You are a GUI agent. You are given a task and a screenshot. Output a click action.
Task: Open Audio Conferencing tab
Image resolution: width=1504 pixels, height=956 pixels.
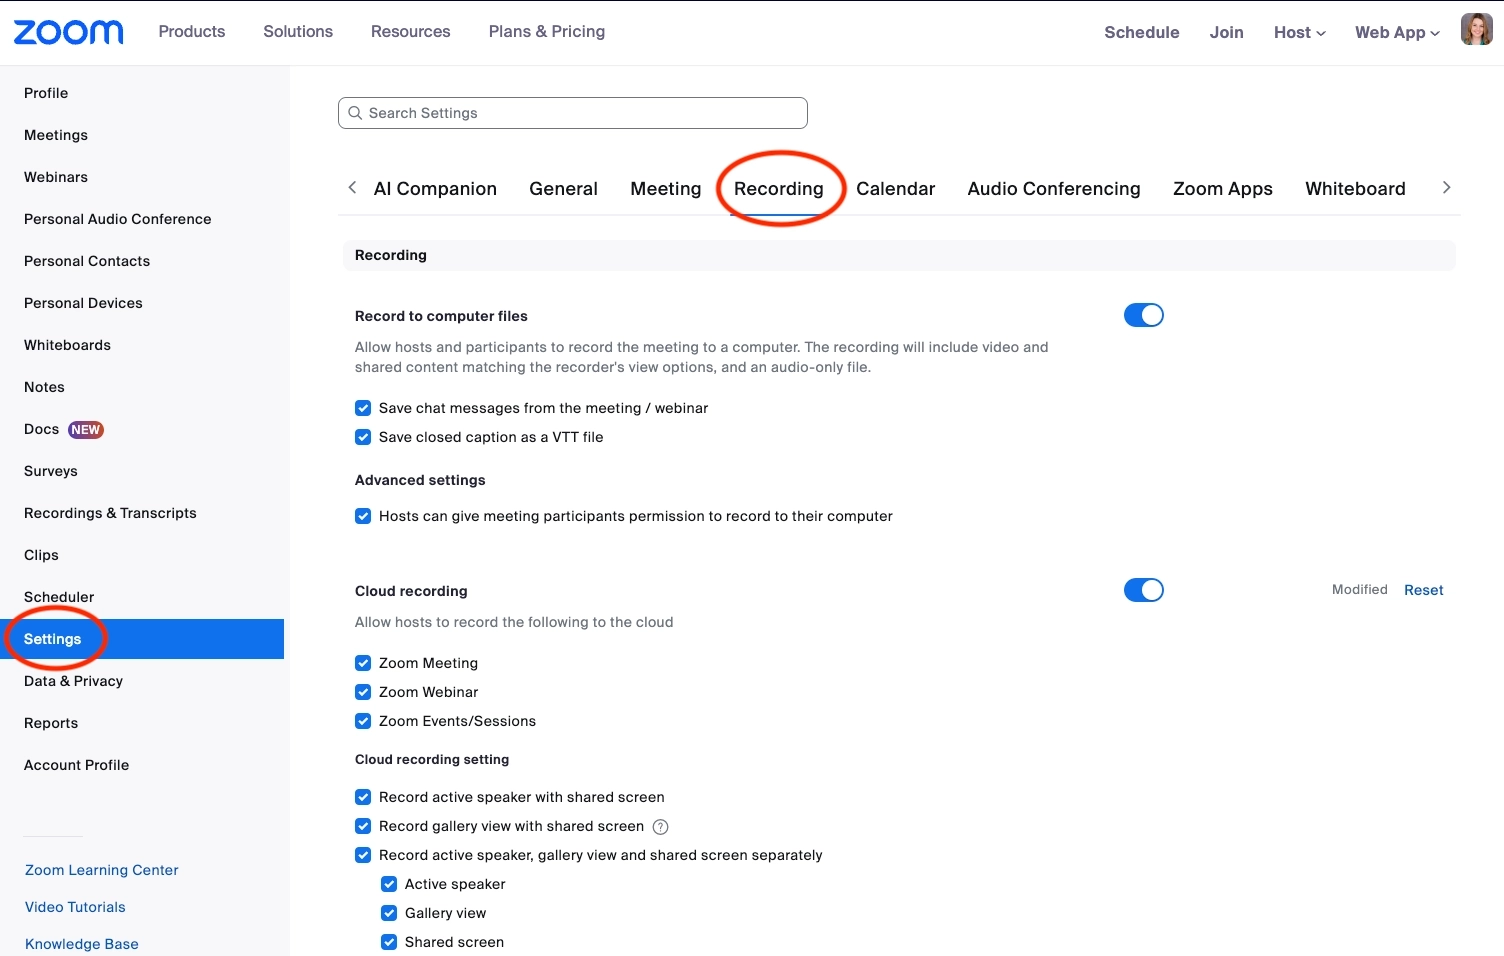click(1054, 189)
